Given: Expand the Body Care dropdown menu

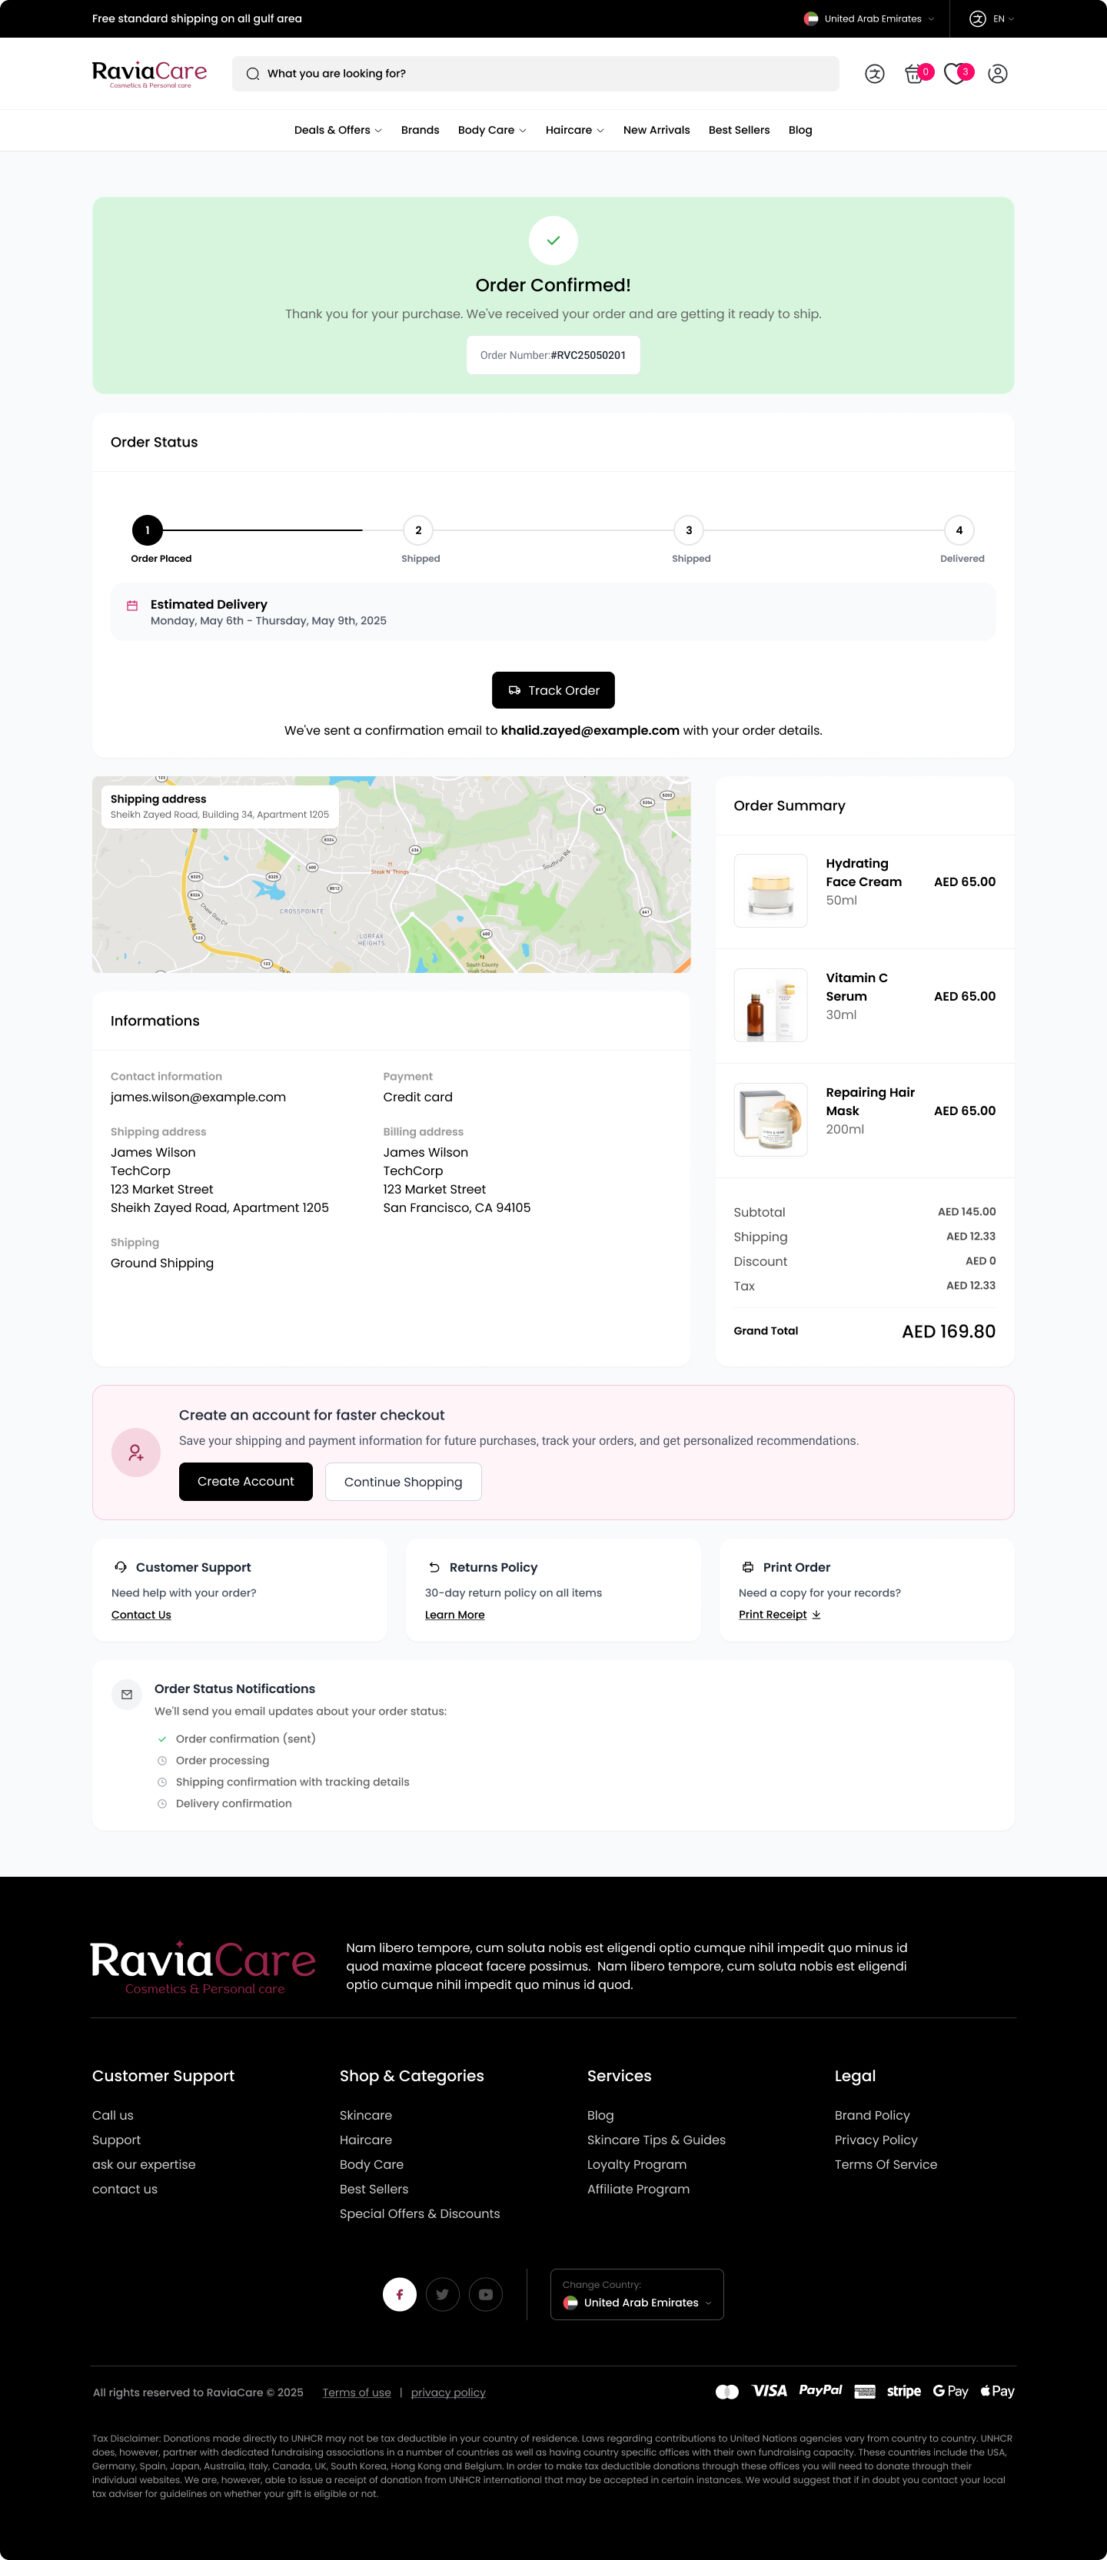Looking at the screenshot, I should pyautogui.click(x=491, y=130).
